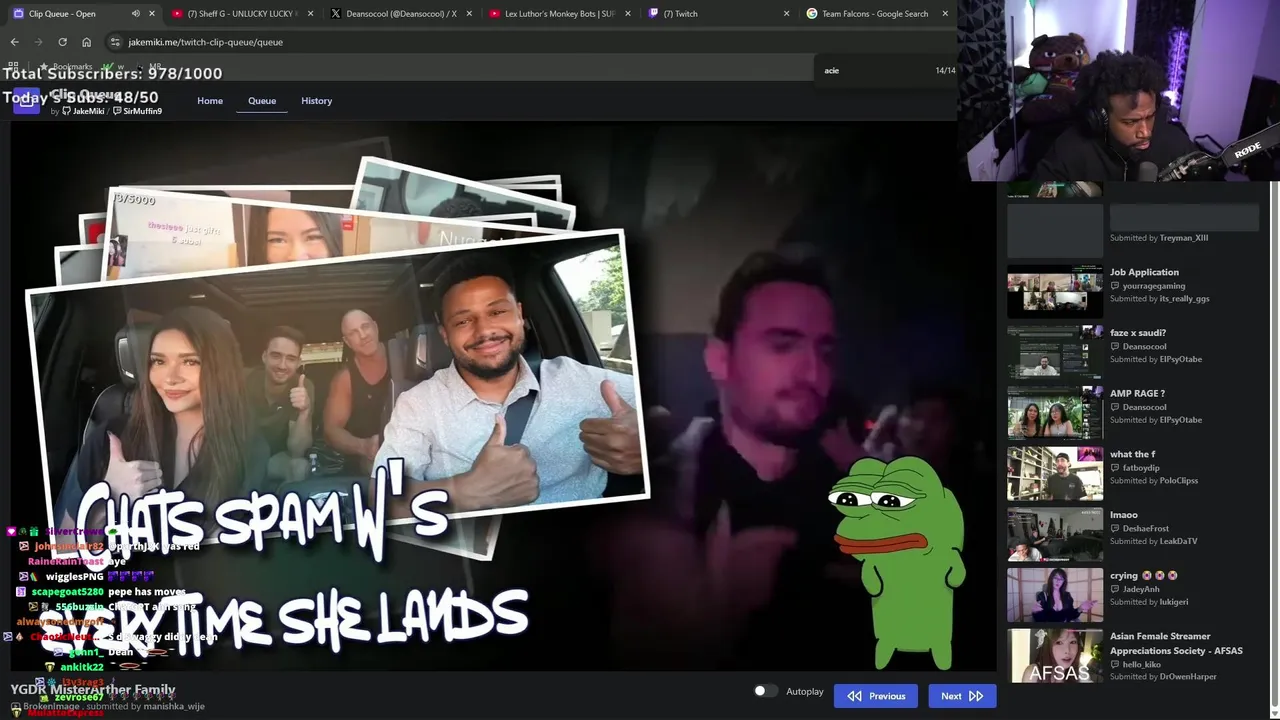Open the SirMuffin9 Twitch link
This screenshot has width=1280, height=720.
pyautogui.click(x=137, y=111)
